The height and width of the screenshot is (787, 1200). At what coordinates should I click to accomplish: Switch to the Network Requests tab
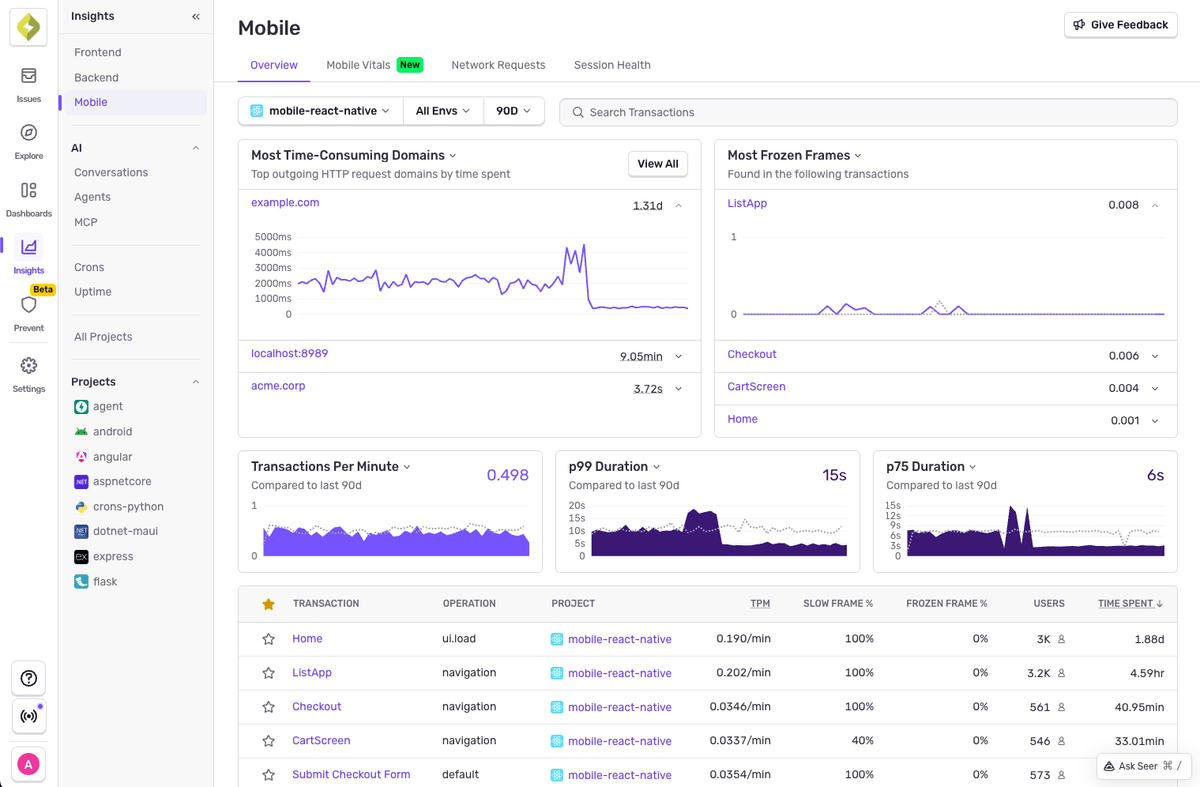tap(498, 64)
